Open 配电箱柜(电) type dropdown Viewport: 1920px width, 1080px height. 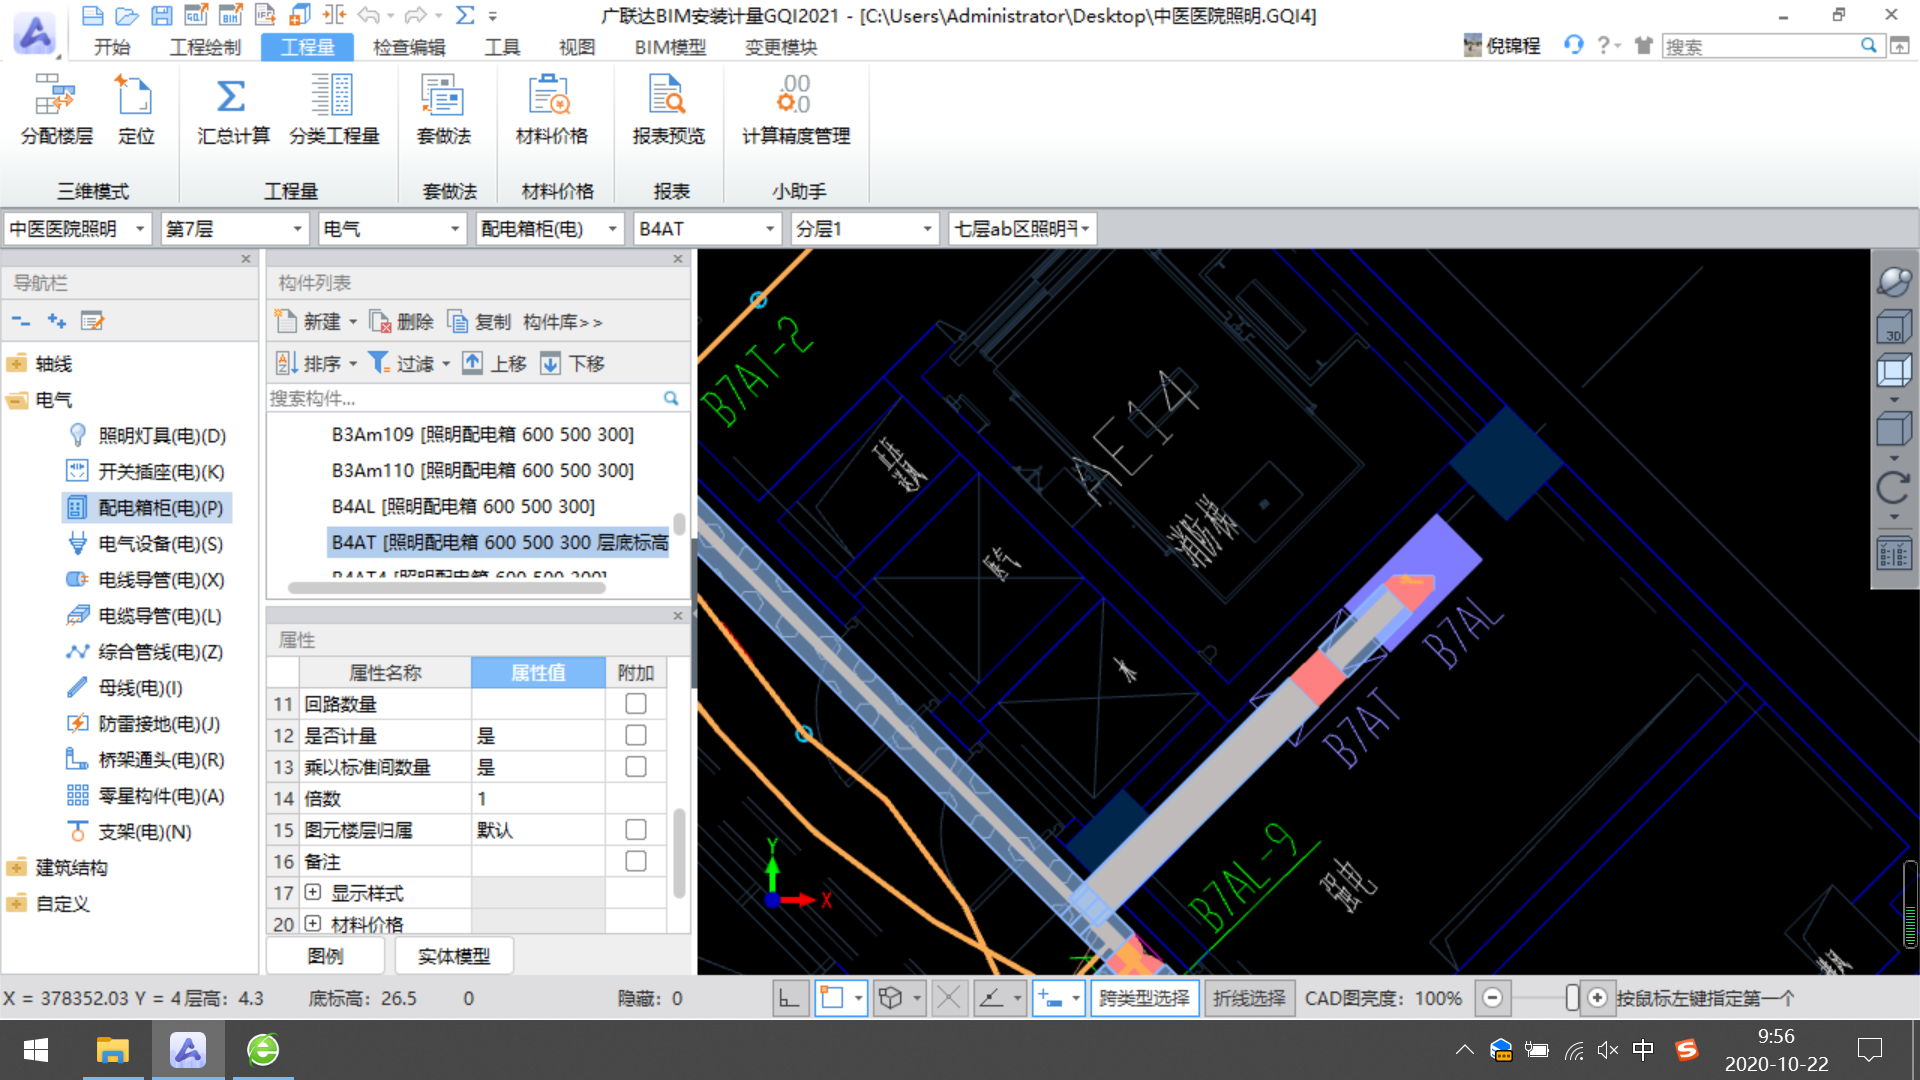coord(612,229)
